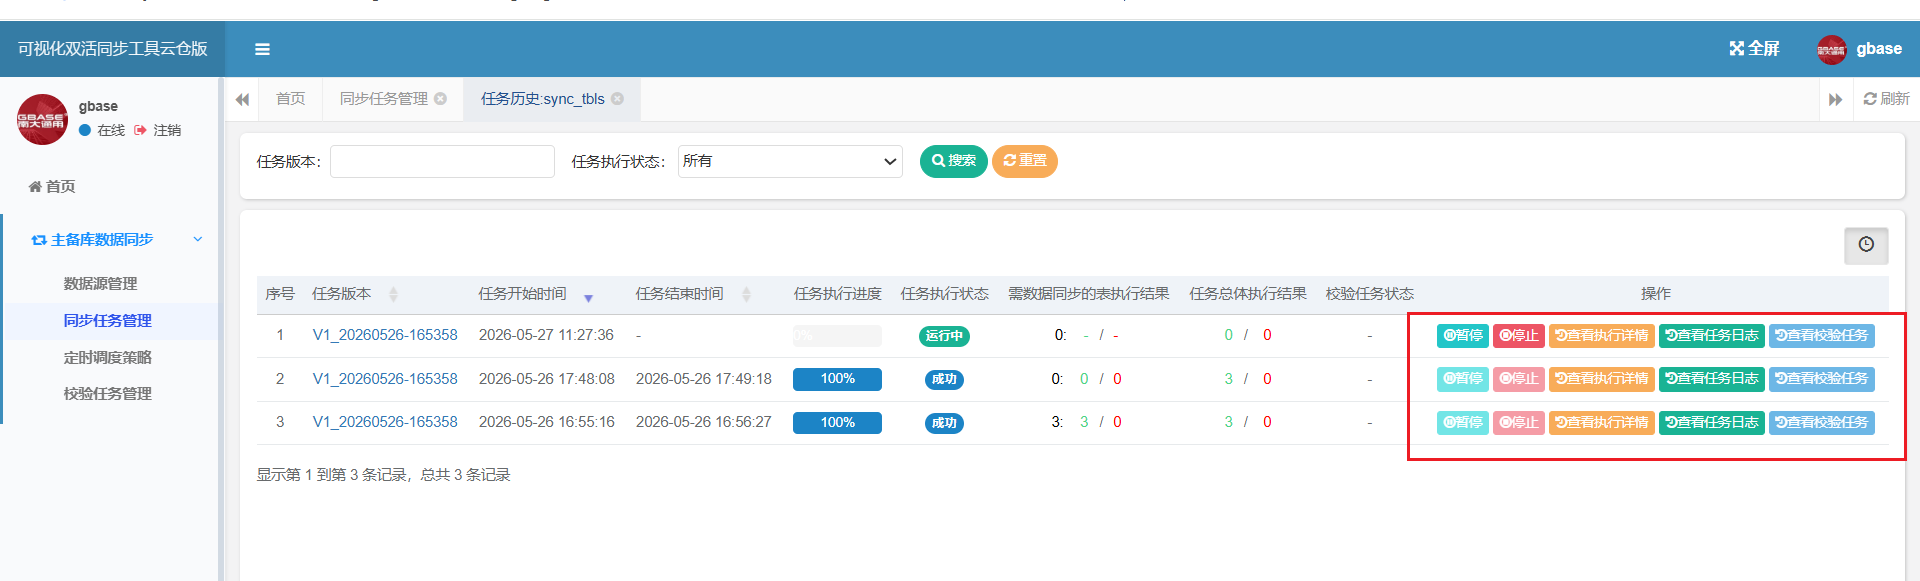Click end time 2026-05-26 17:49:18
Screen dimensions: 1920x581
tap(704, 379)
